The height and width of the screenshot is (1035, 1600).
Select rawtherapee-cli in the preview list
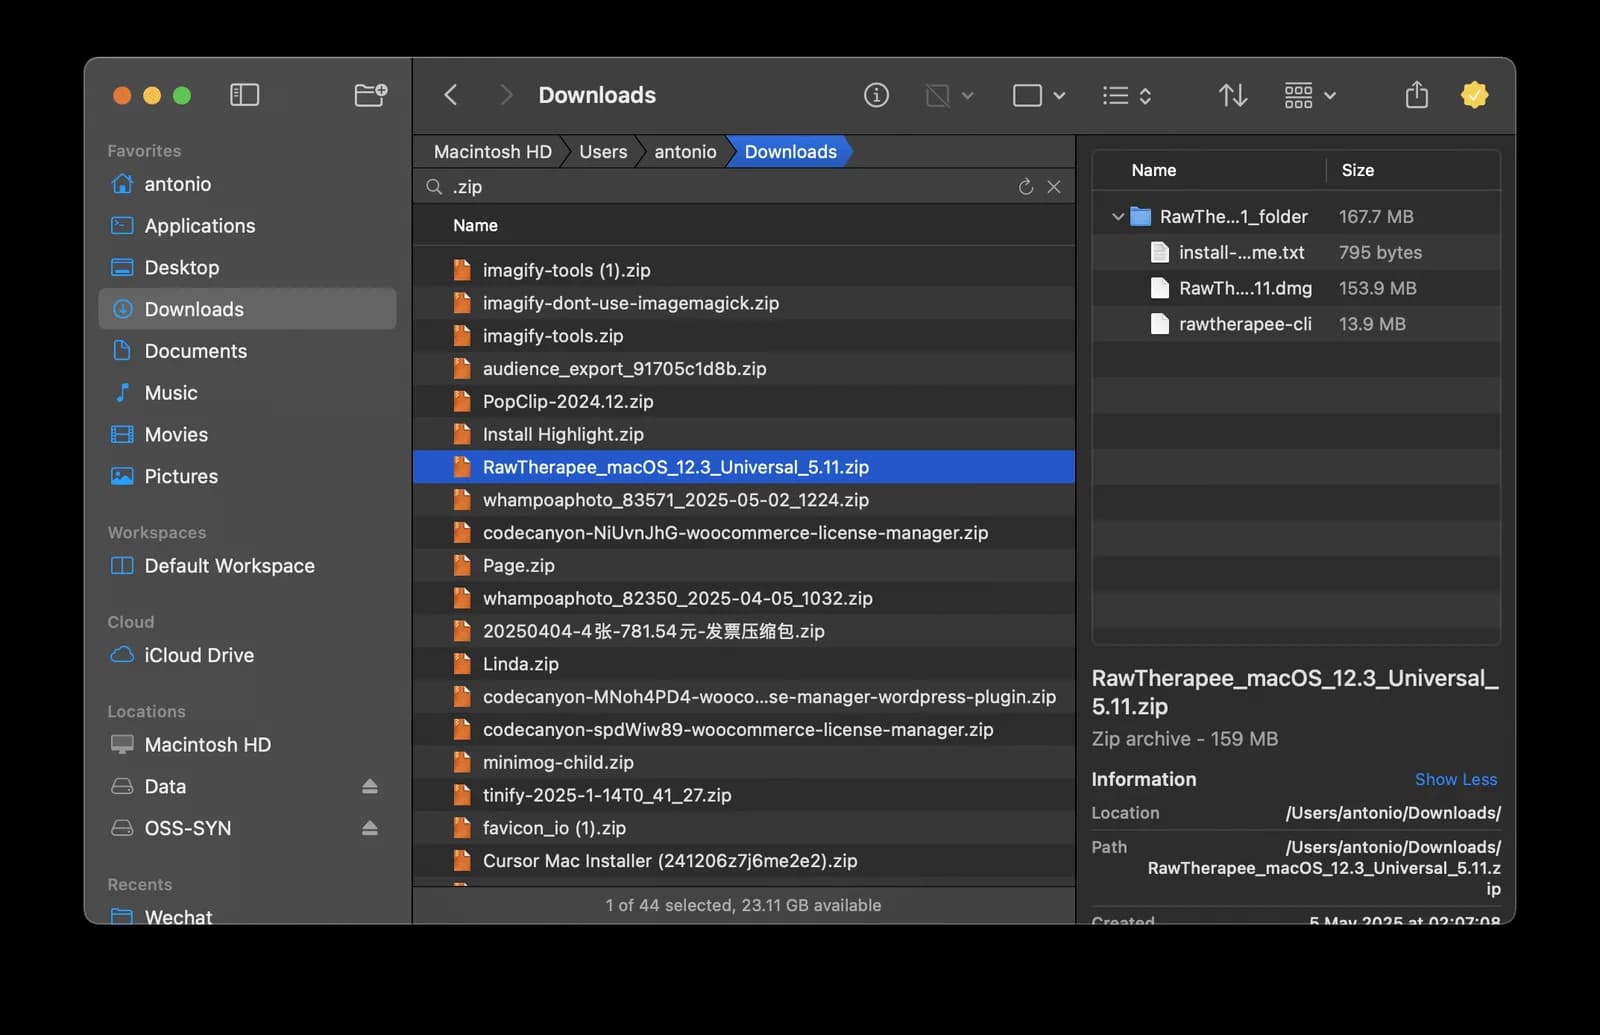pos(1296,324)
